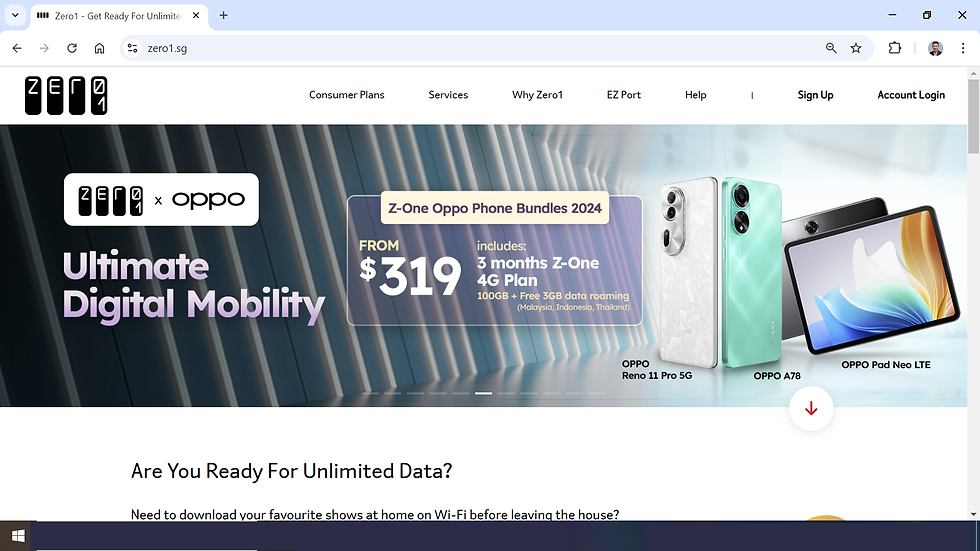Click the Zero1 logo in header
The height and width of the screenshot is (551, 980).
[x=66, y=96]
